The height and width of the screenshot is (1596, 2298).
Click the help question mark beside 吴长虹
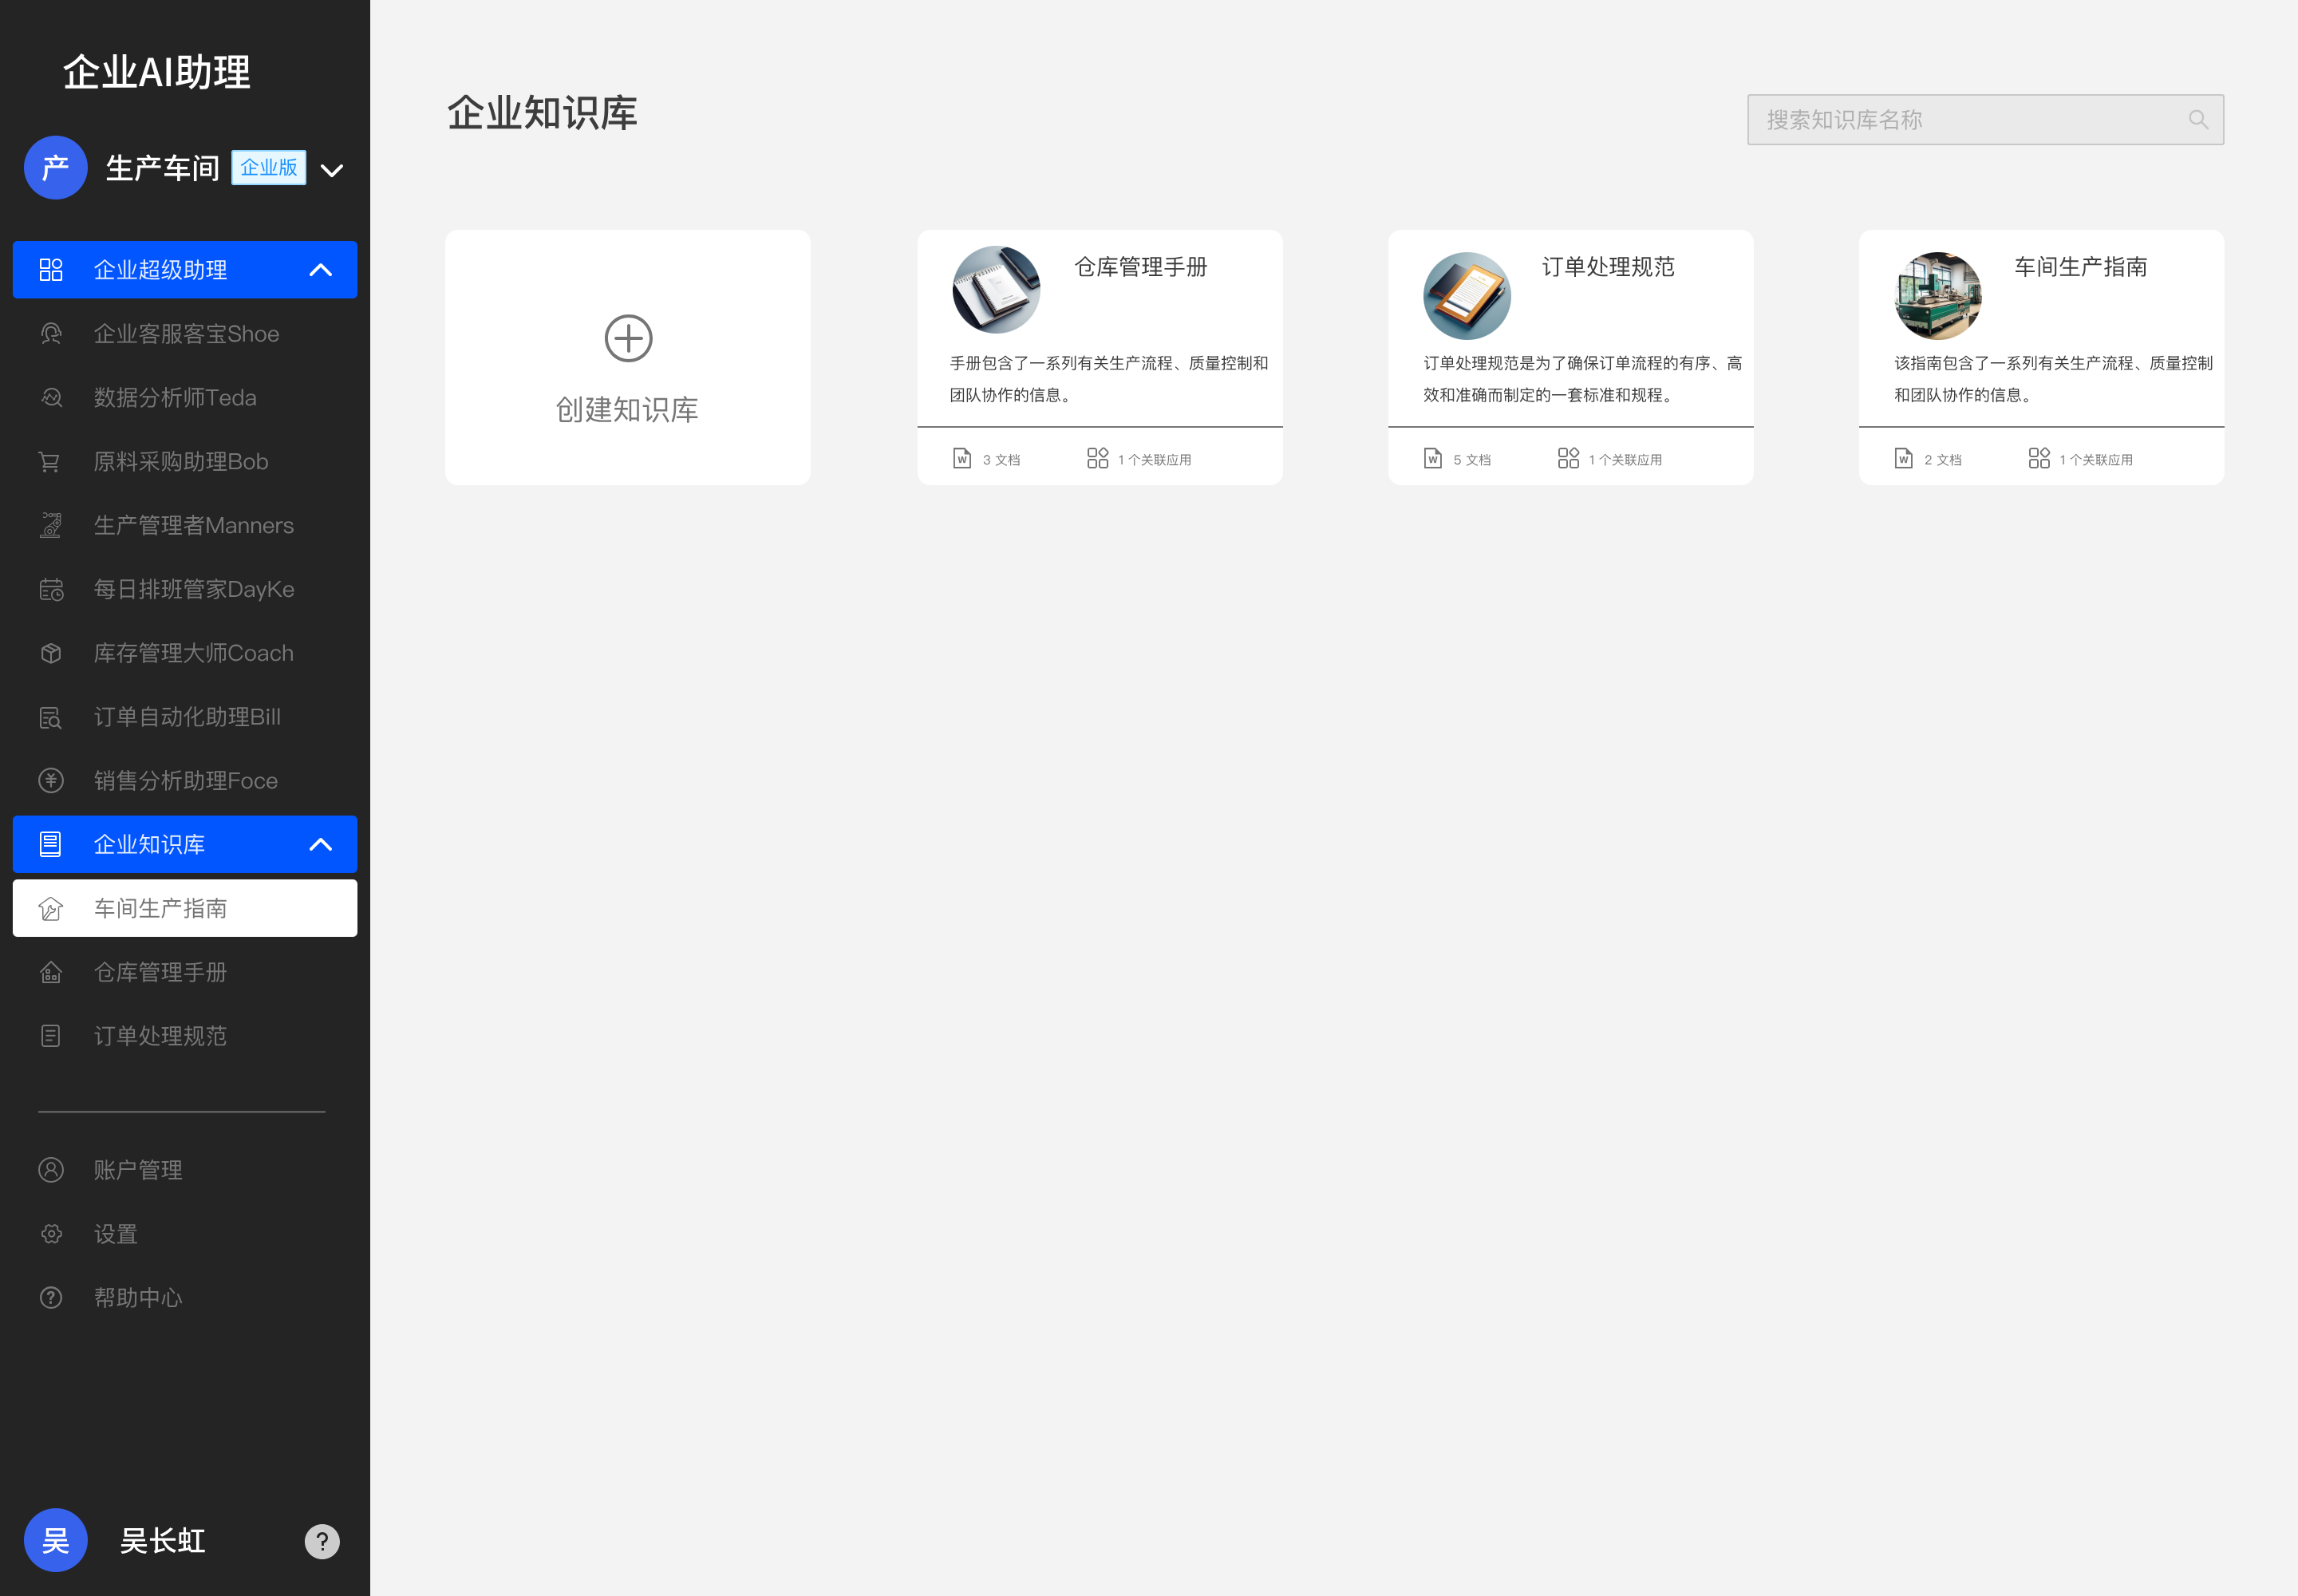[x=322, y=1540]
